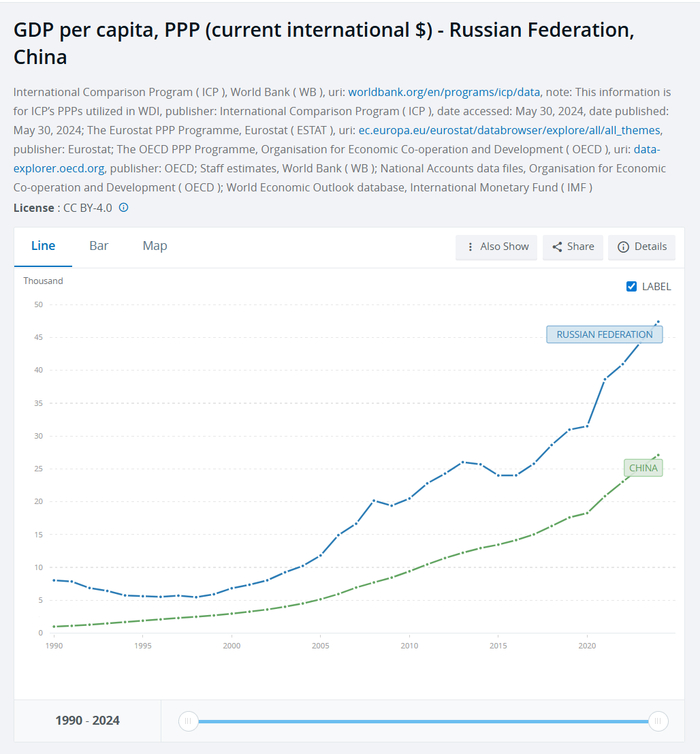Screen dimensions: 700x754
Task: Click the 1990 - 2024 range text
Action: pyautogui.click(x=88, y=720)
